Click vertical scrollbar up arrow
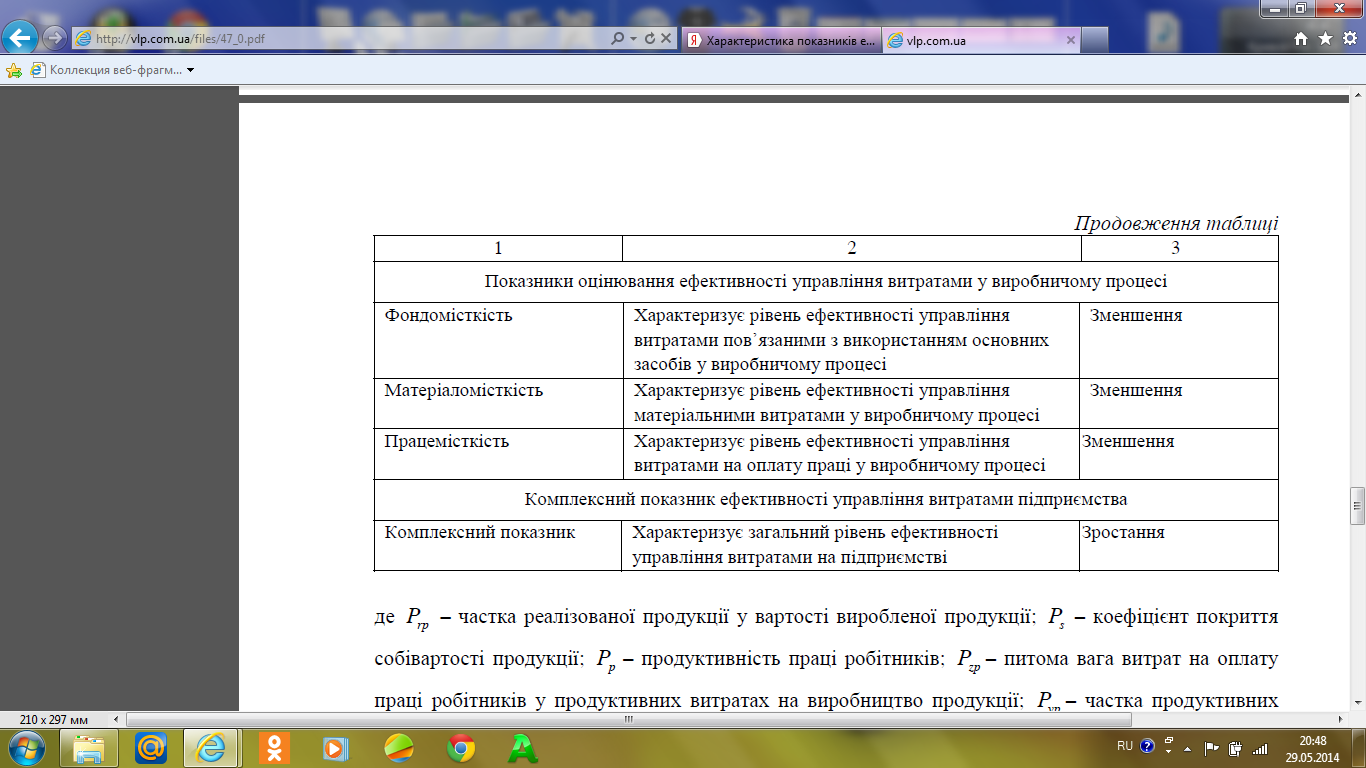The image size is (1366, 768). pos(1357,95)
